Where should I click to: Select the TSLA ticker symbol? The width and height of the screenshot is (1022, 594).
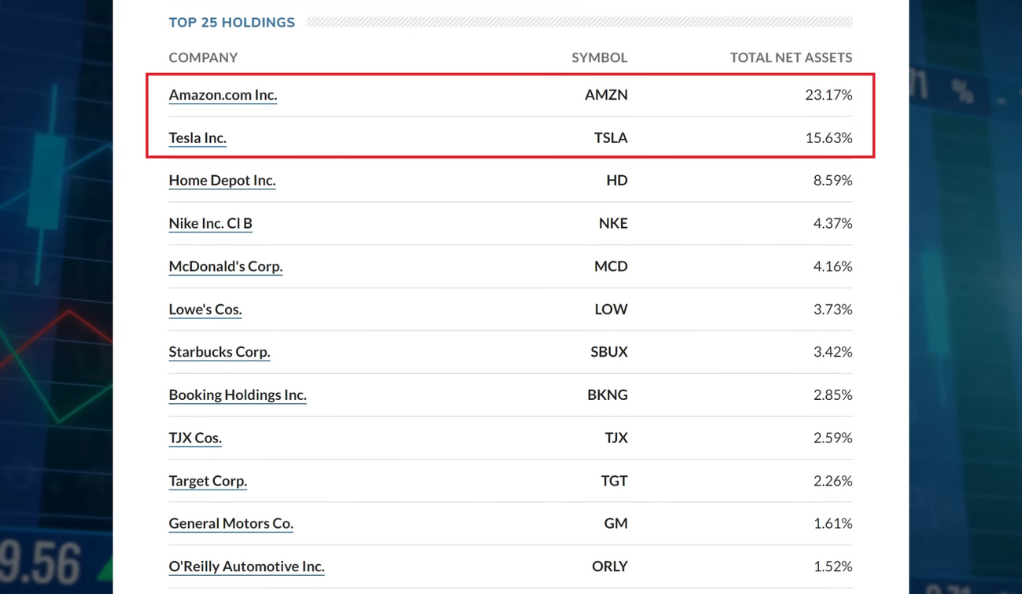pos(611,138)
